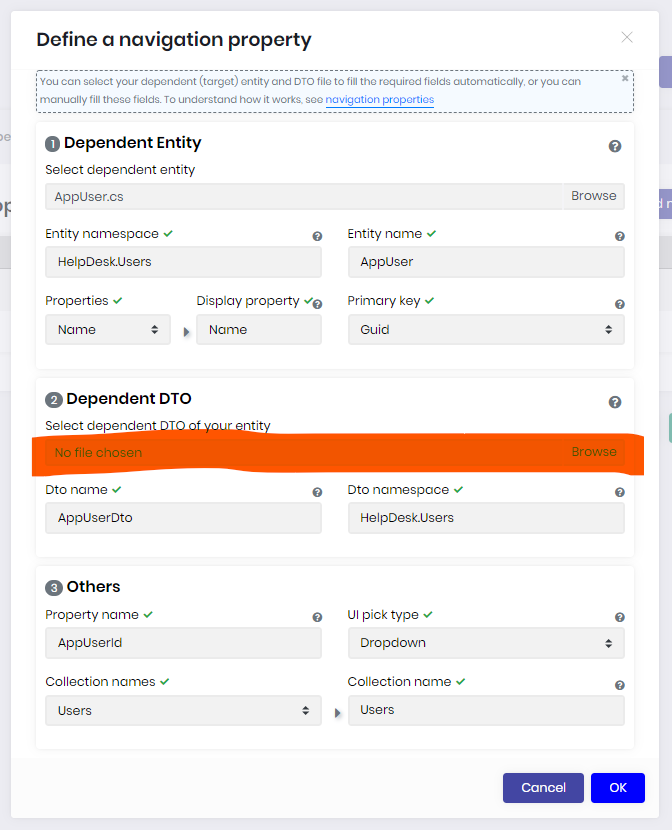Viewport: 672px width, 830px height.
Task: Expand Collection names Users dropdown
Action: tap(183, 710)
